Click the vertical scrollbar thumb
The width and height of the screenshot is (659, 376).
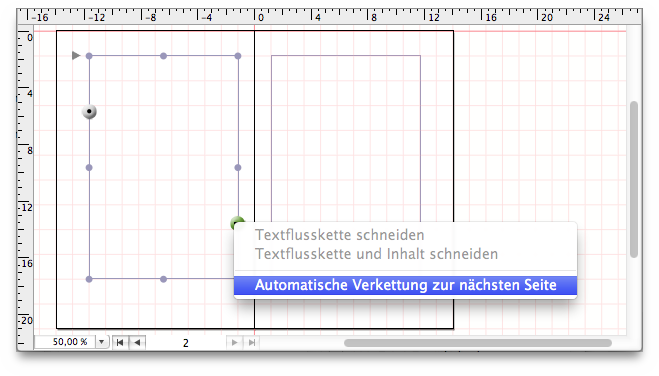634,179
